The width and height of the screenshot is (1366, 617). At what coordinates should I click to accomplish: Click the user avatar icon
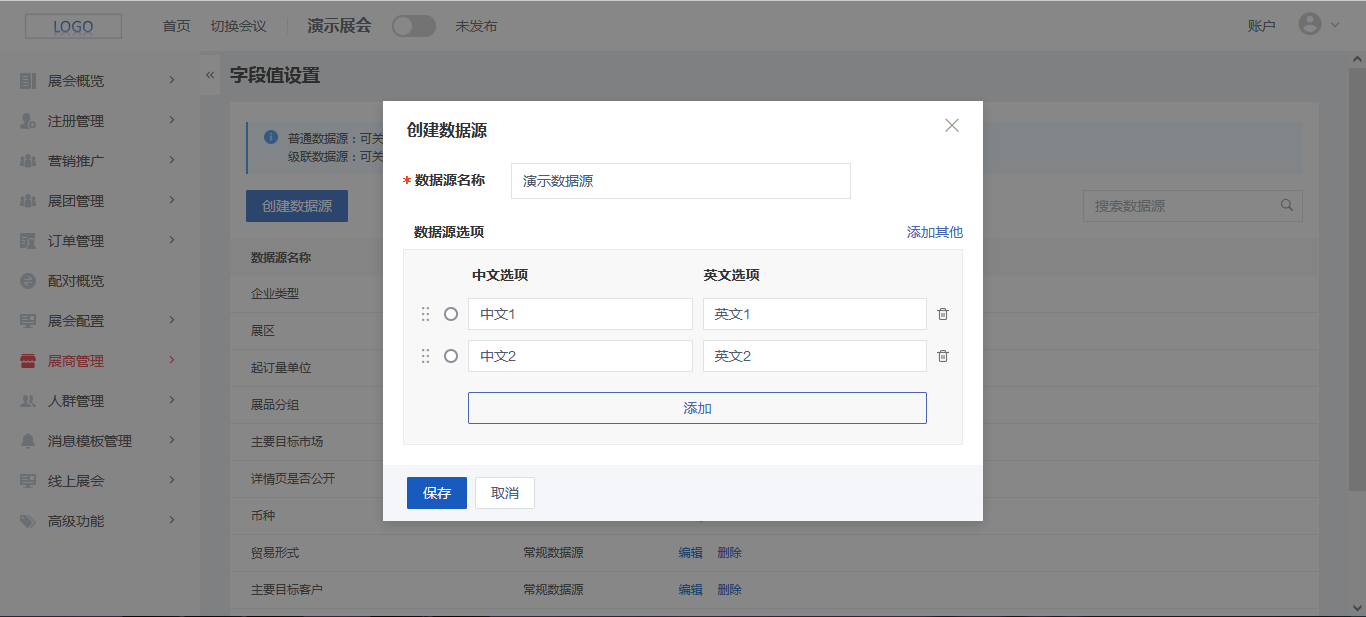pyautogui.click(x=1309, y=25)
